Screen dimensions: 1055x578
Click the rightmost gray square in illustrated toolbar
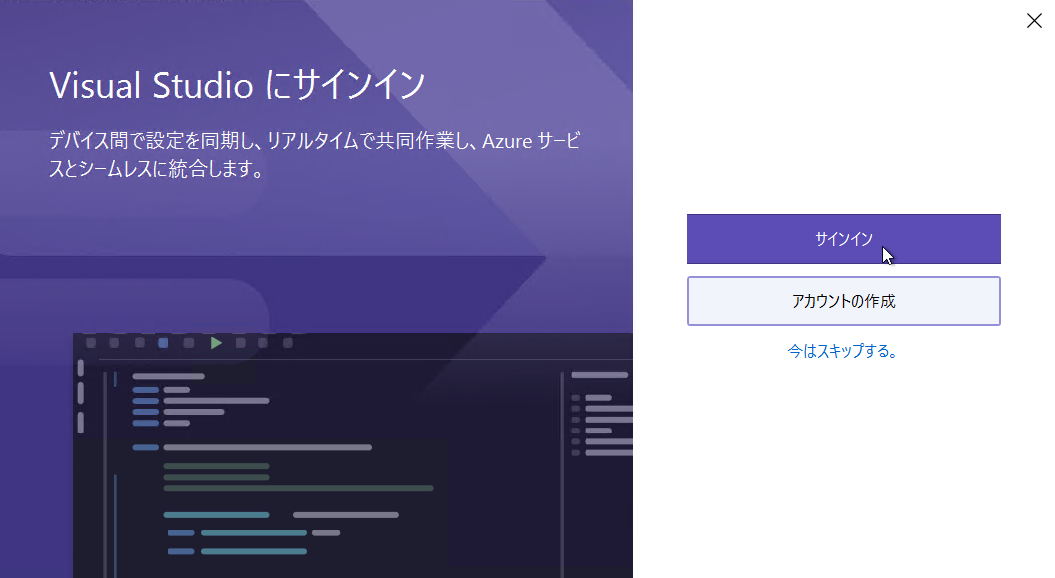coord(288,343)
